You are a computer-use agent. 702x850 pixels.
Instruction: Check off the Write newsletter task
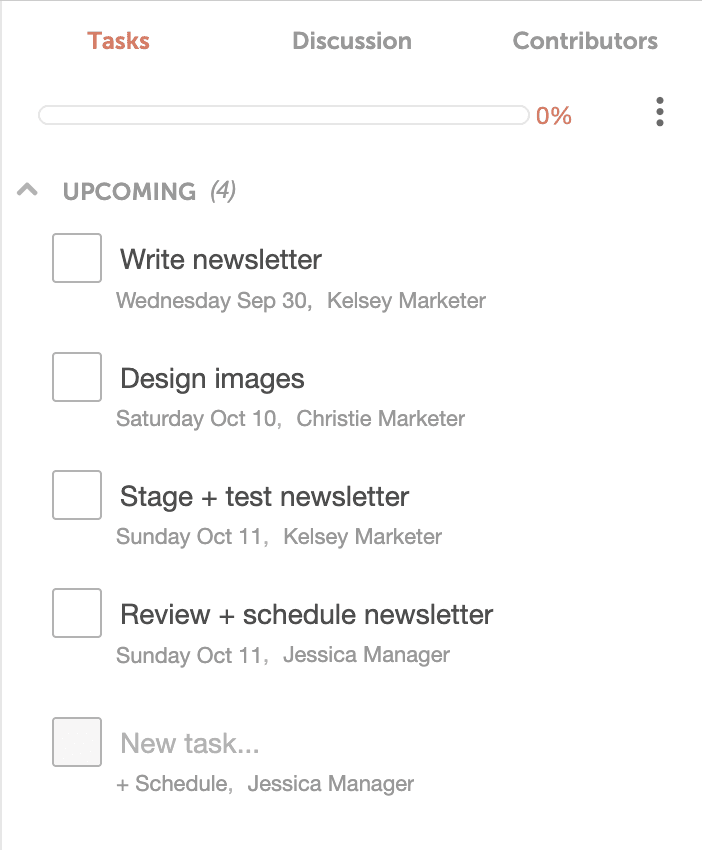77,258
